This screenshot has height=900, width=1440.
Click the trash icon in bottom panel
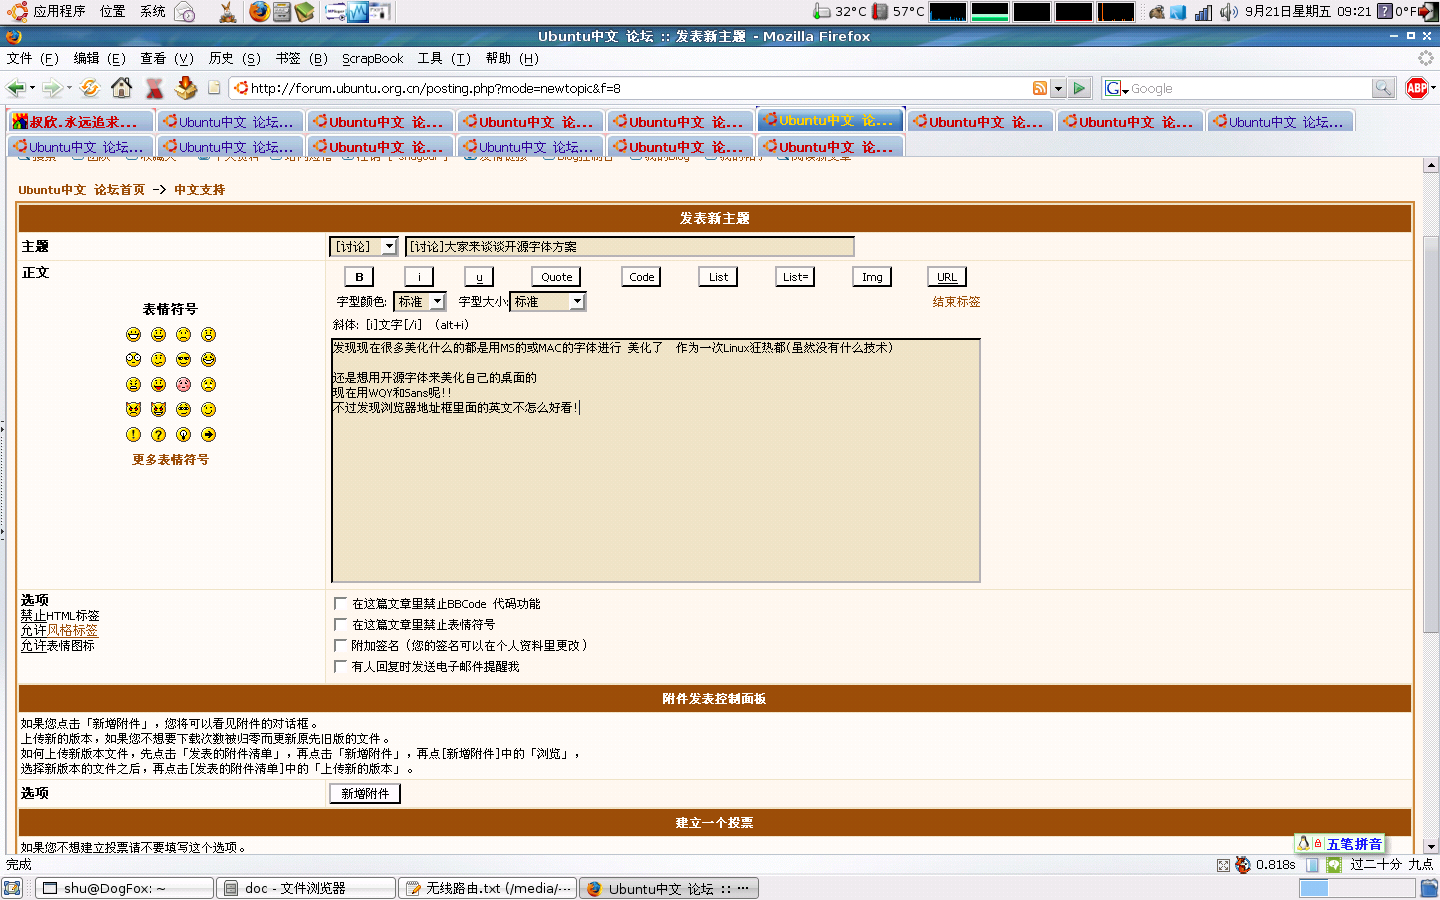click(1428, 888)
